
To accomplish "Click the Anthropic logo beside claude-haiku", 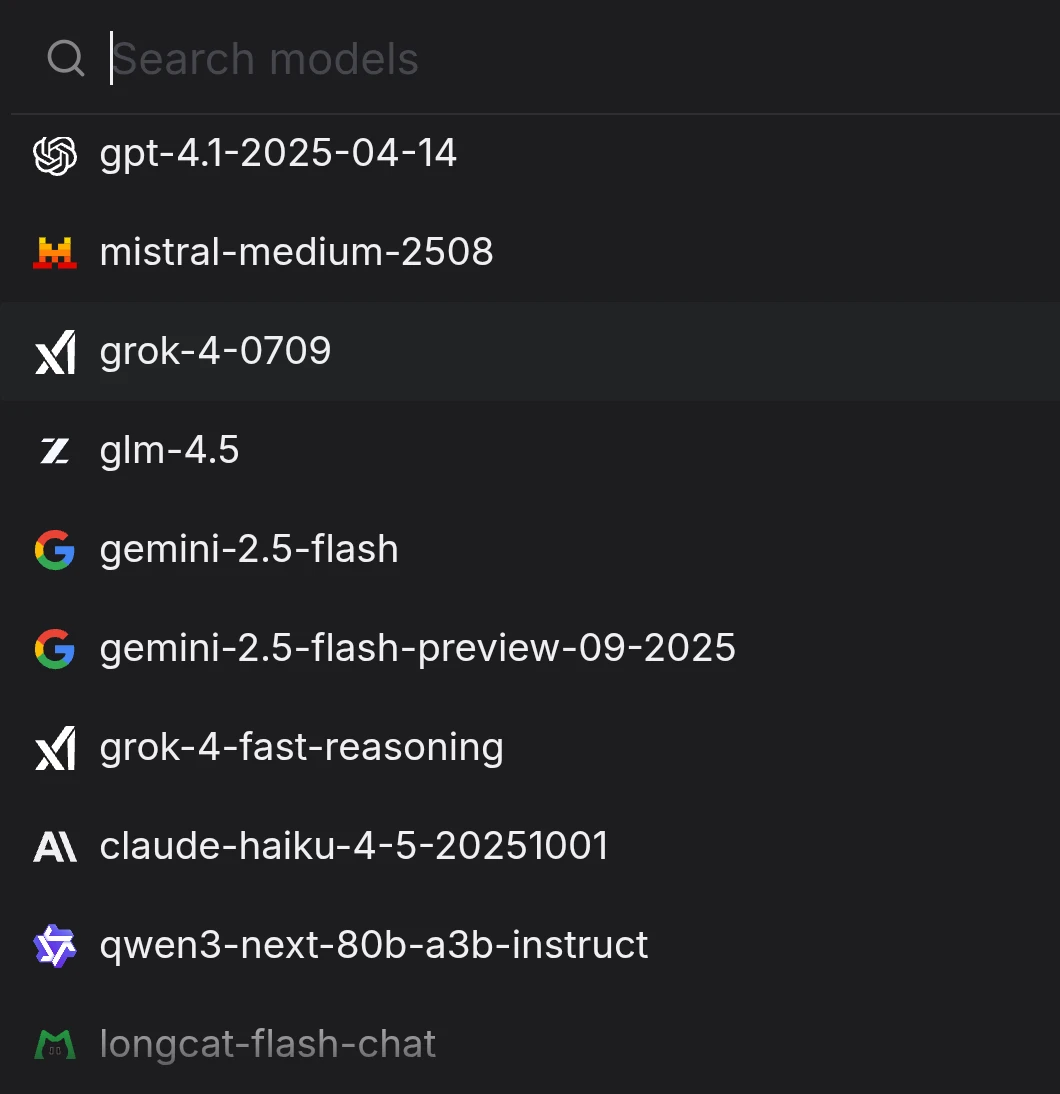I will coord(55,847).
